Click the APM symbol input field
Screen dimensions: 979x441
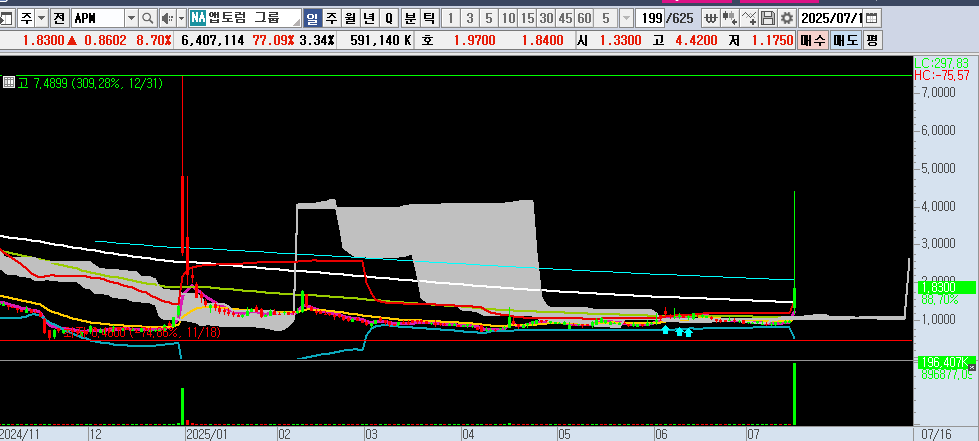pos(98,18)
